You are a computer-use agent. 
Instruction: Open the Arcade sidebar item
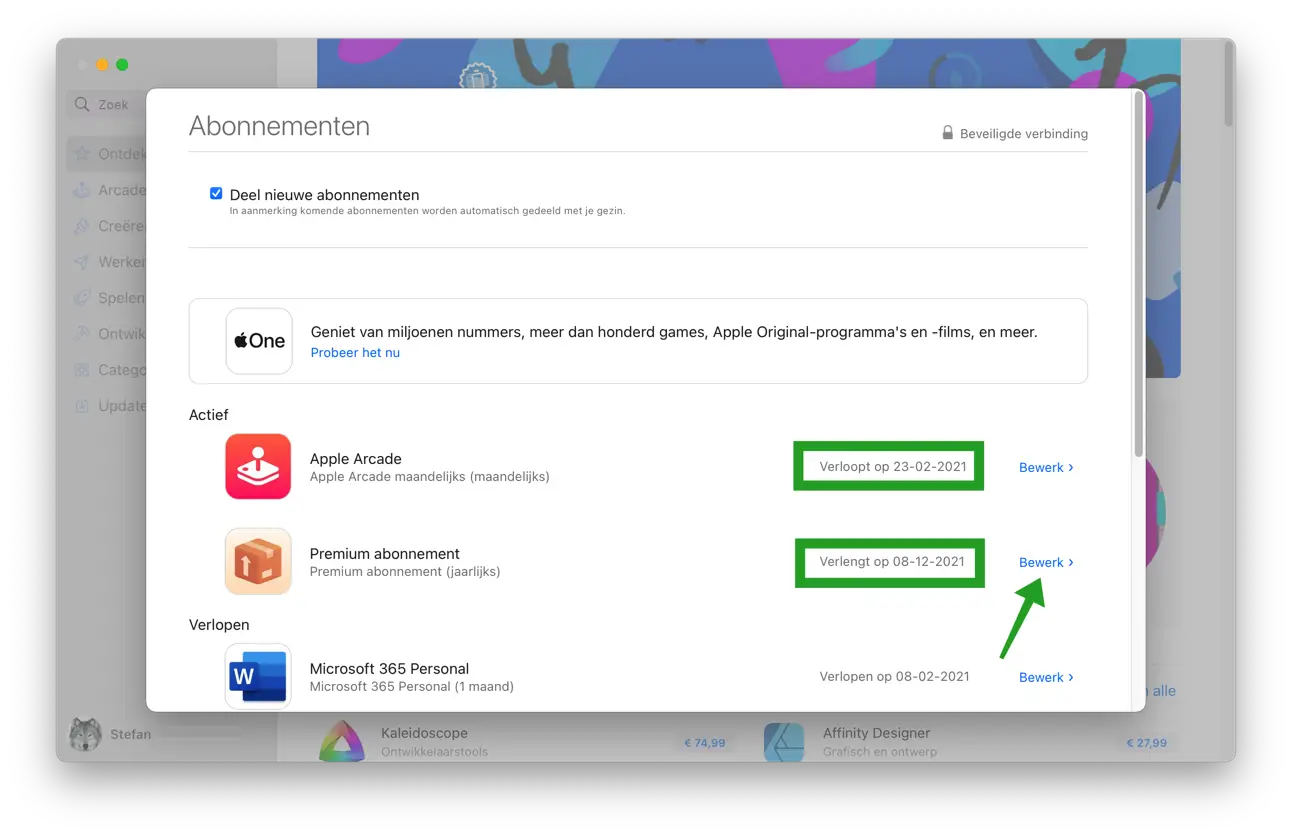108,190
